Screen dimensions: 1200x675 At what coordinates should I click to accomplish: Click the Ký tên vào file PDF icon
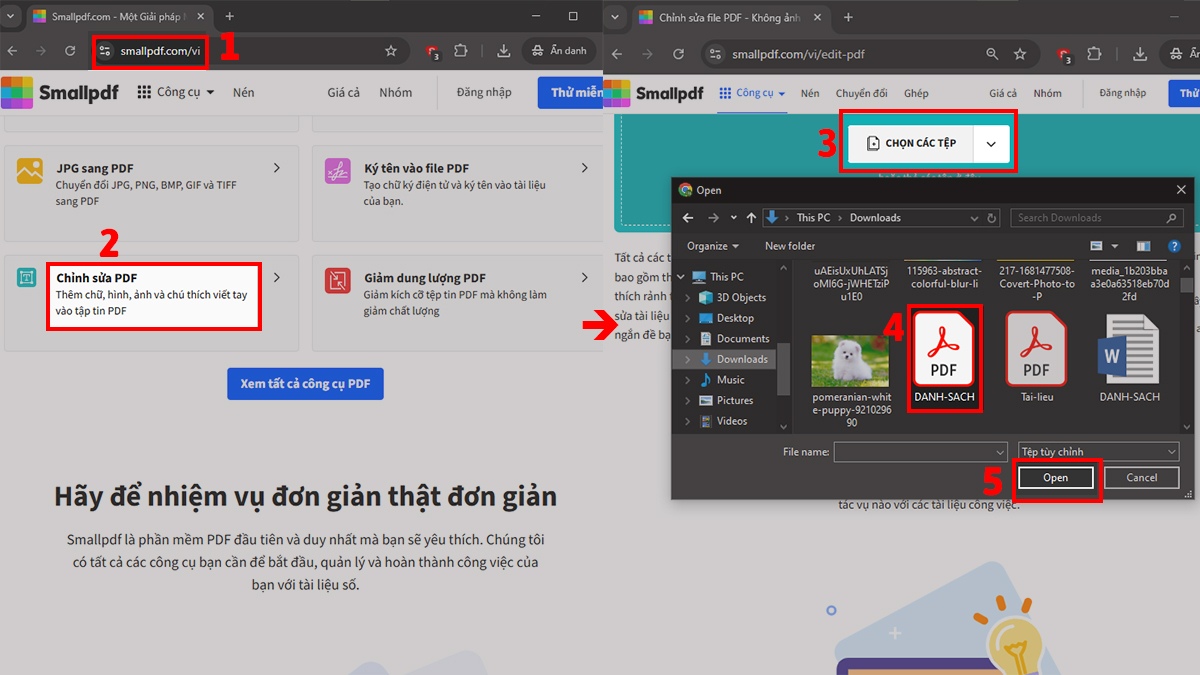(x=338, y=171)
